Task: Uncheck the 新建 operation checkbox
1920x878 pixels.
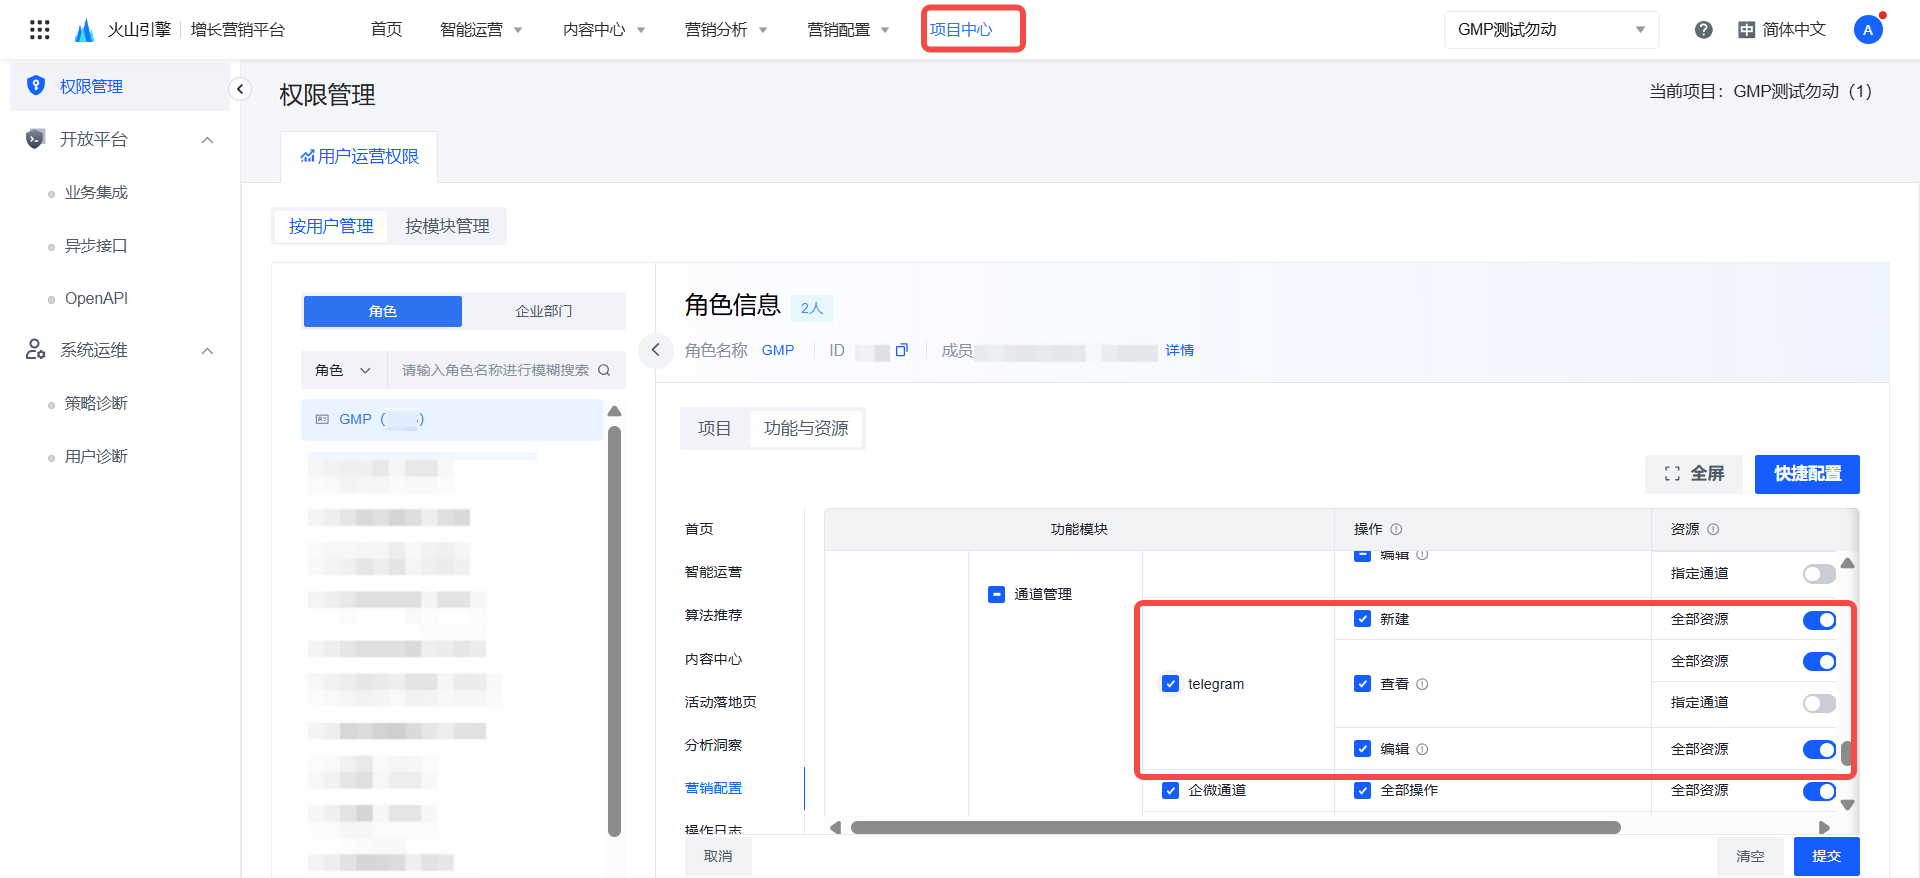Action: tap(1362, 619)
